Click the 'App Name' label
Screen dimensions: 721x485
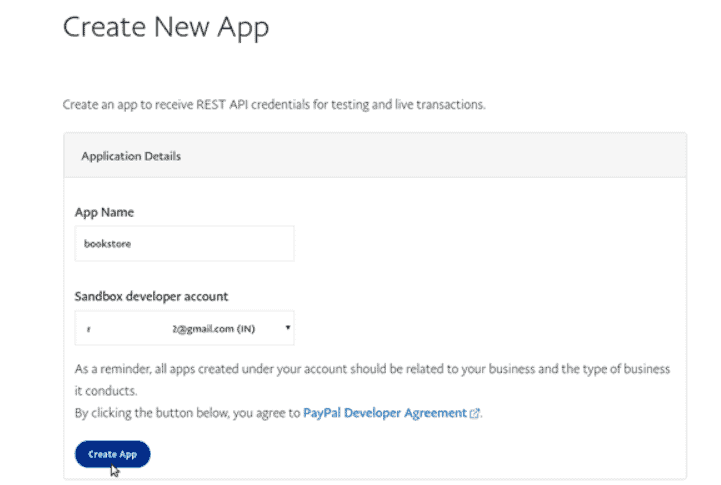point(104,212)
